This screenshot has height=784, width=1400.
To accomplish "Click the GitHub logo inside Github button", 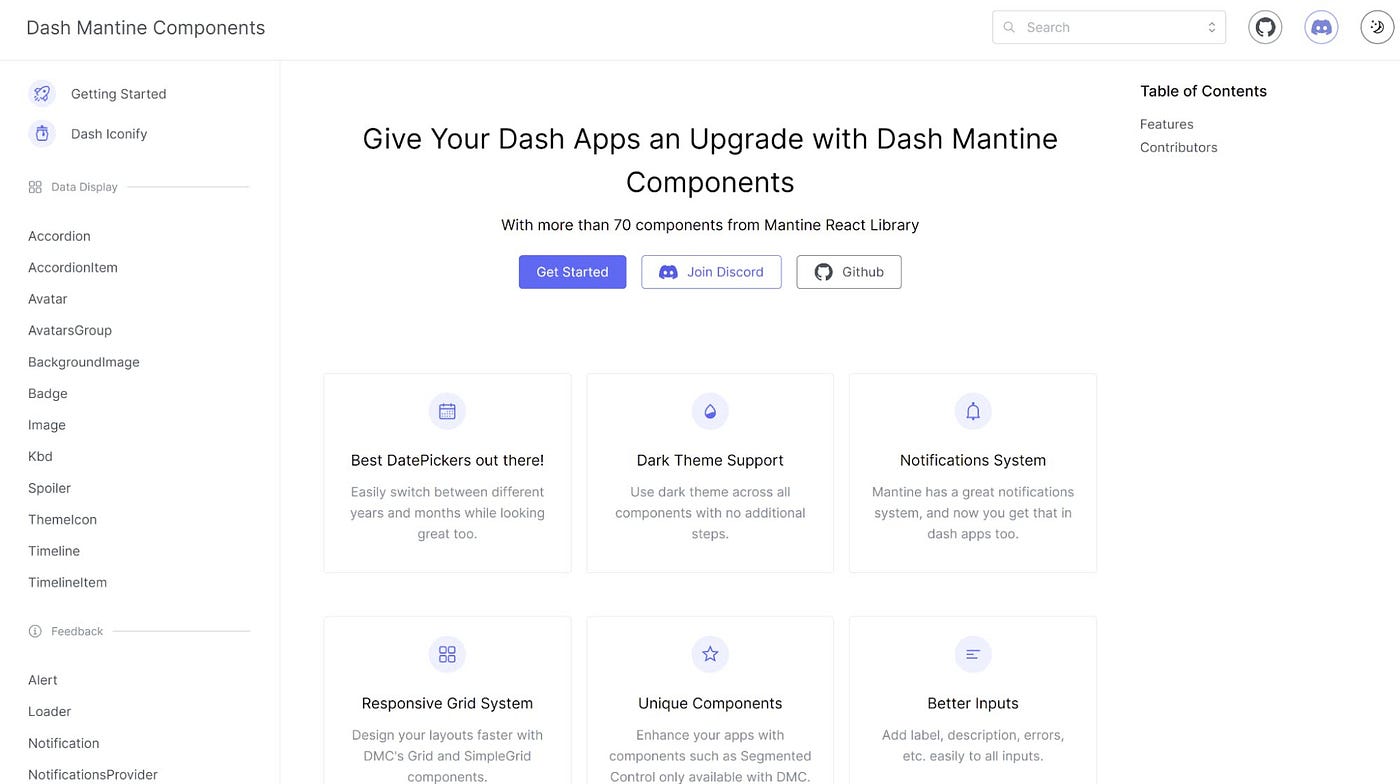I will click(x=823, y=272).
